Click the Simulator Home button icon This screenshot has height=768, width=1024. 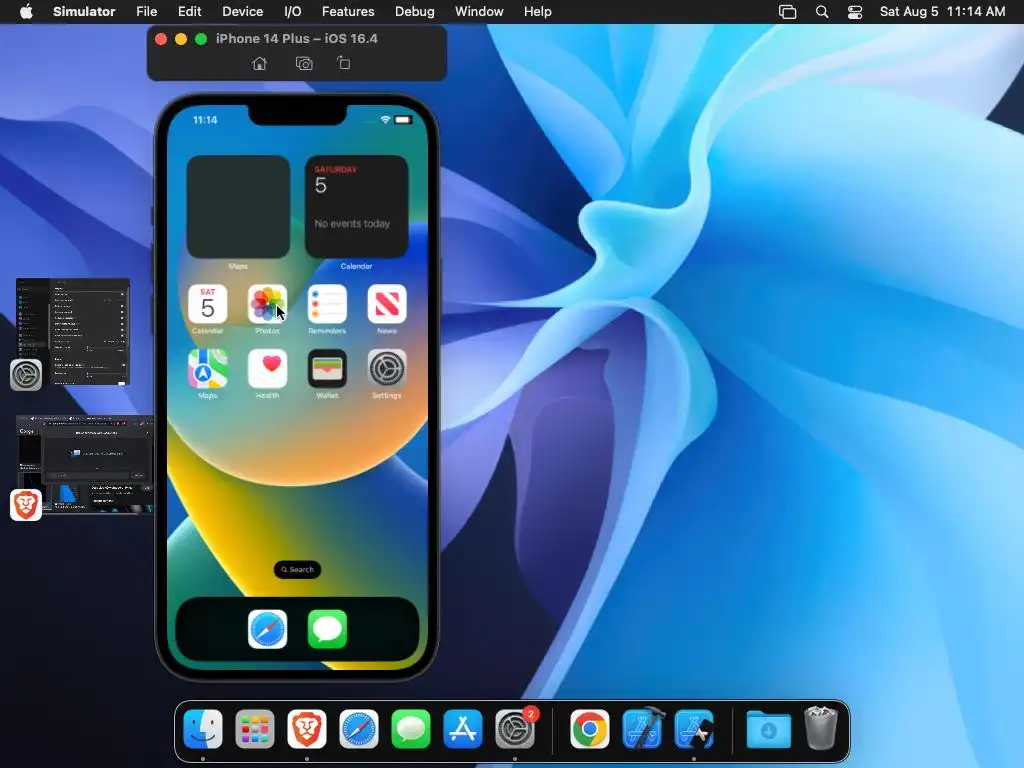pyautogui.click(x=259, y=63)
